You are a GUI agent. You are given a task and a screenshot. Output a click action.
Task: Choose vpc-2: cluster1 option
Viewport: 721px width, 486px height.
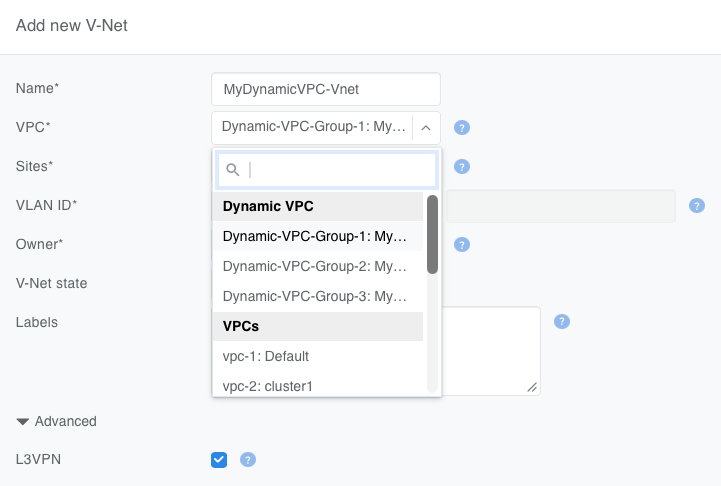point(318,385)
